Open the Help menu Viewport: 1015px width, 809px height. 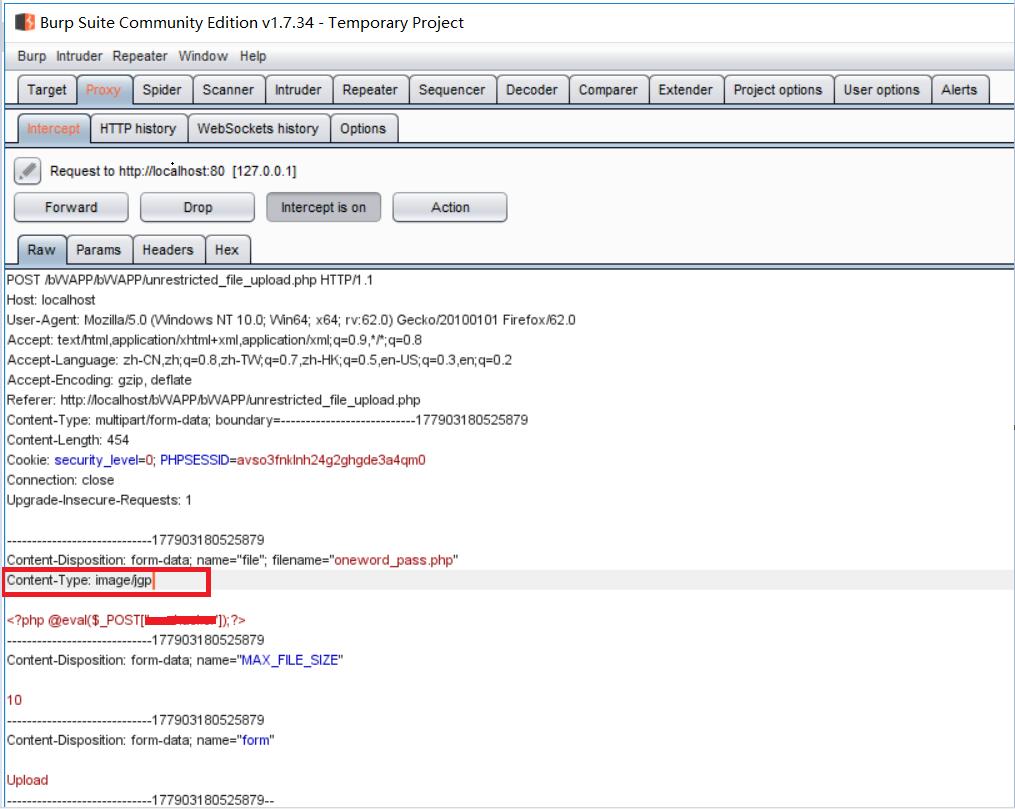pos(252,56)
